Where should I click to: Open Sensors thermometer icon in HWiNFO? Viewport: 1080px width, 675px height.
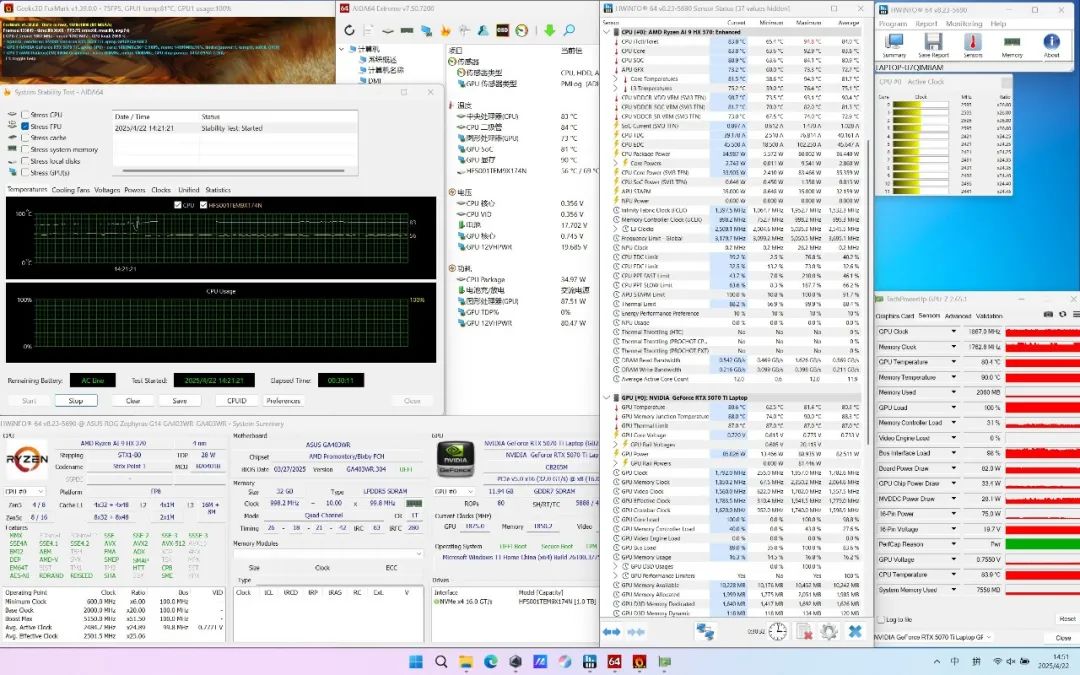tap(973, 45)
